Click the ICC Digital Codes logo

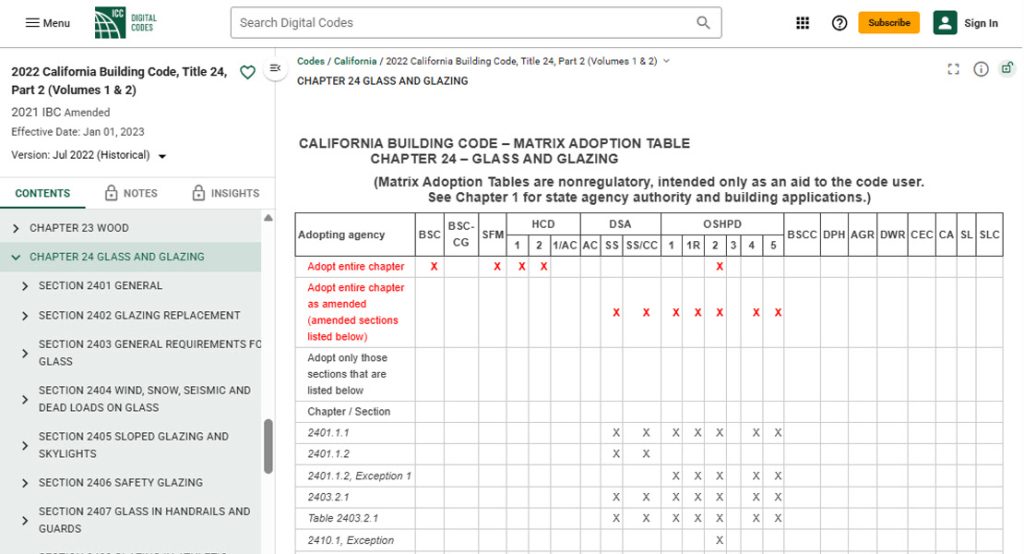[125, 23]
